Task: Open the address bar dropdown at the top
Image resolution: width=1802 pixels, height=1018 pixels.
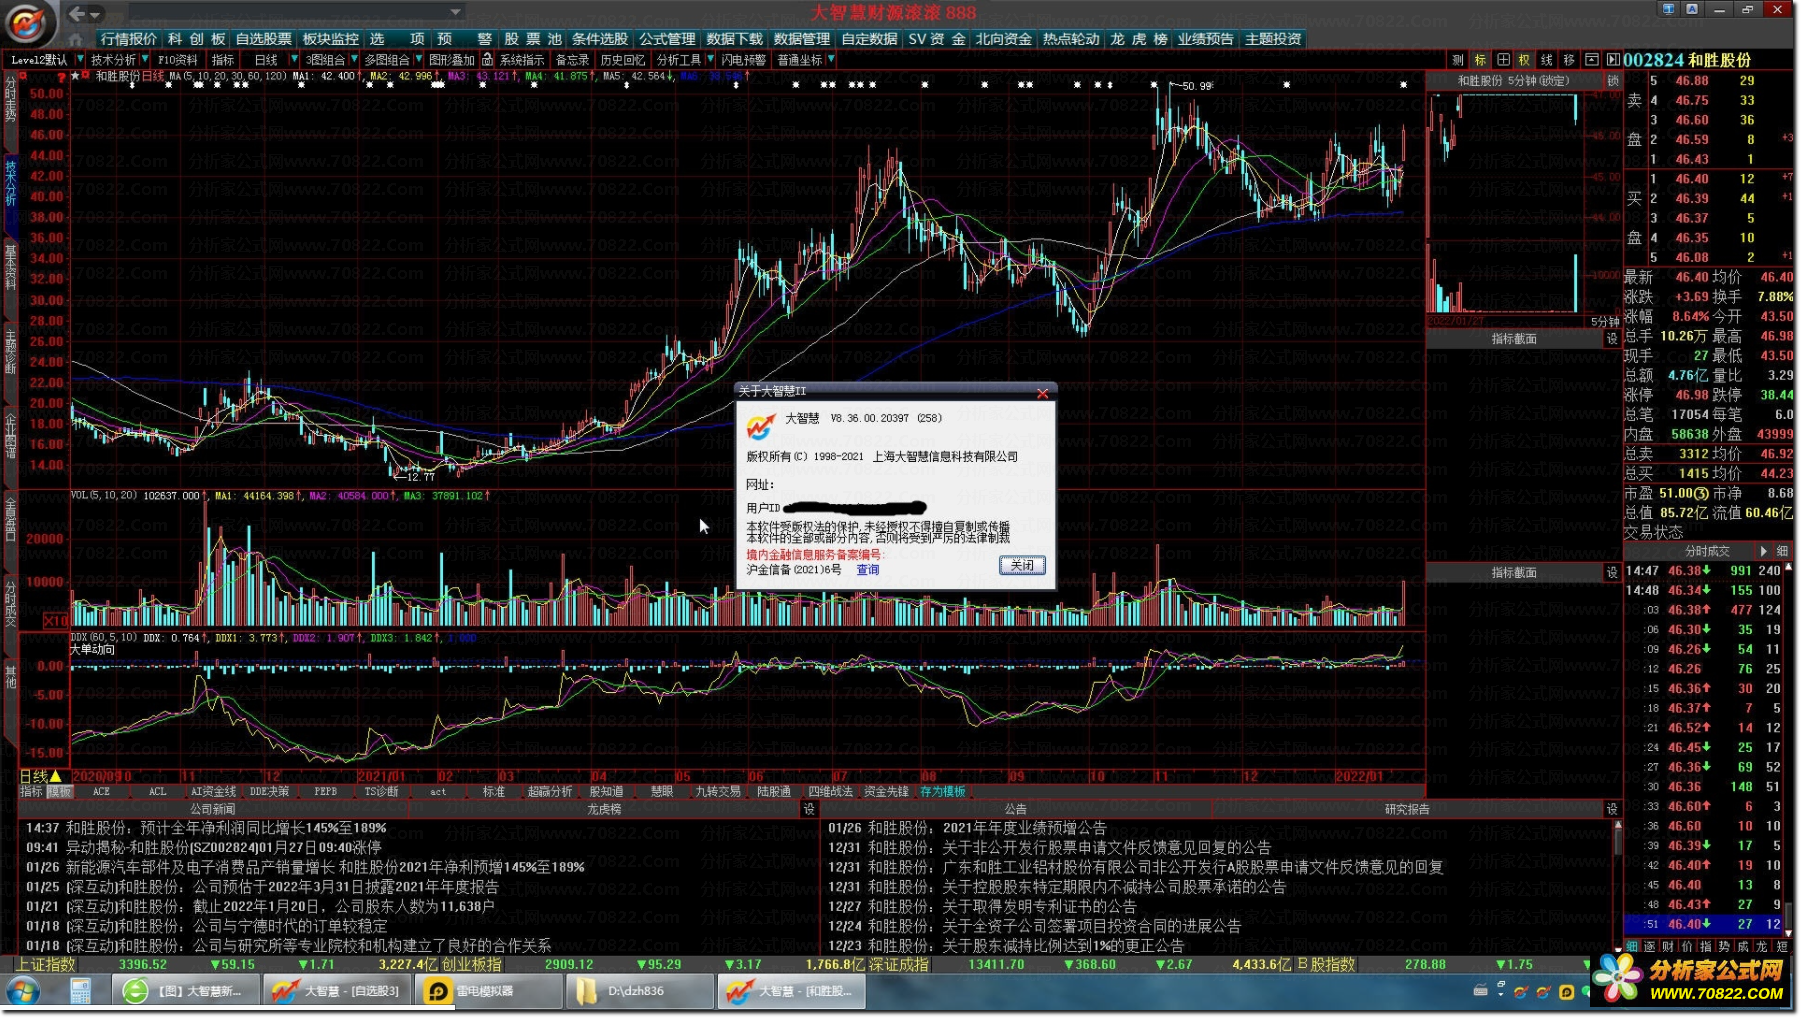Action: [x=455, y=13]
